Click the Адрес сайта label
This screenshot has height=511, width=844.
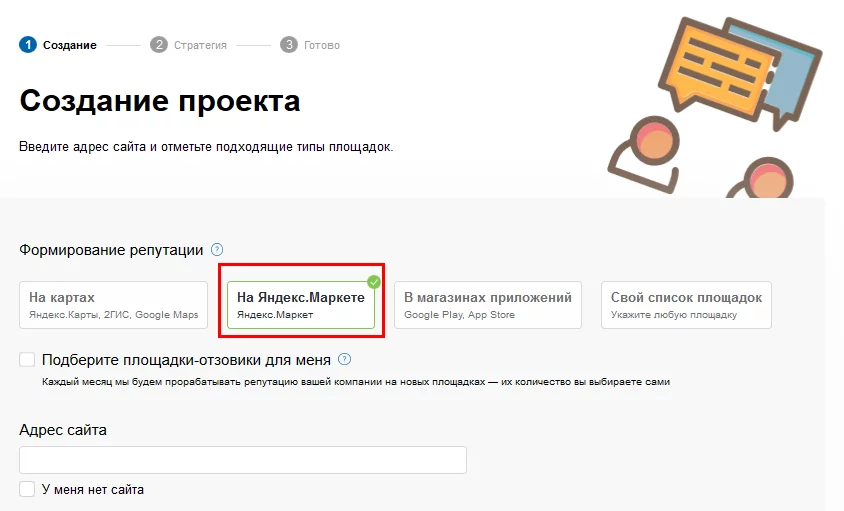63,430
